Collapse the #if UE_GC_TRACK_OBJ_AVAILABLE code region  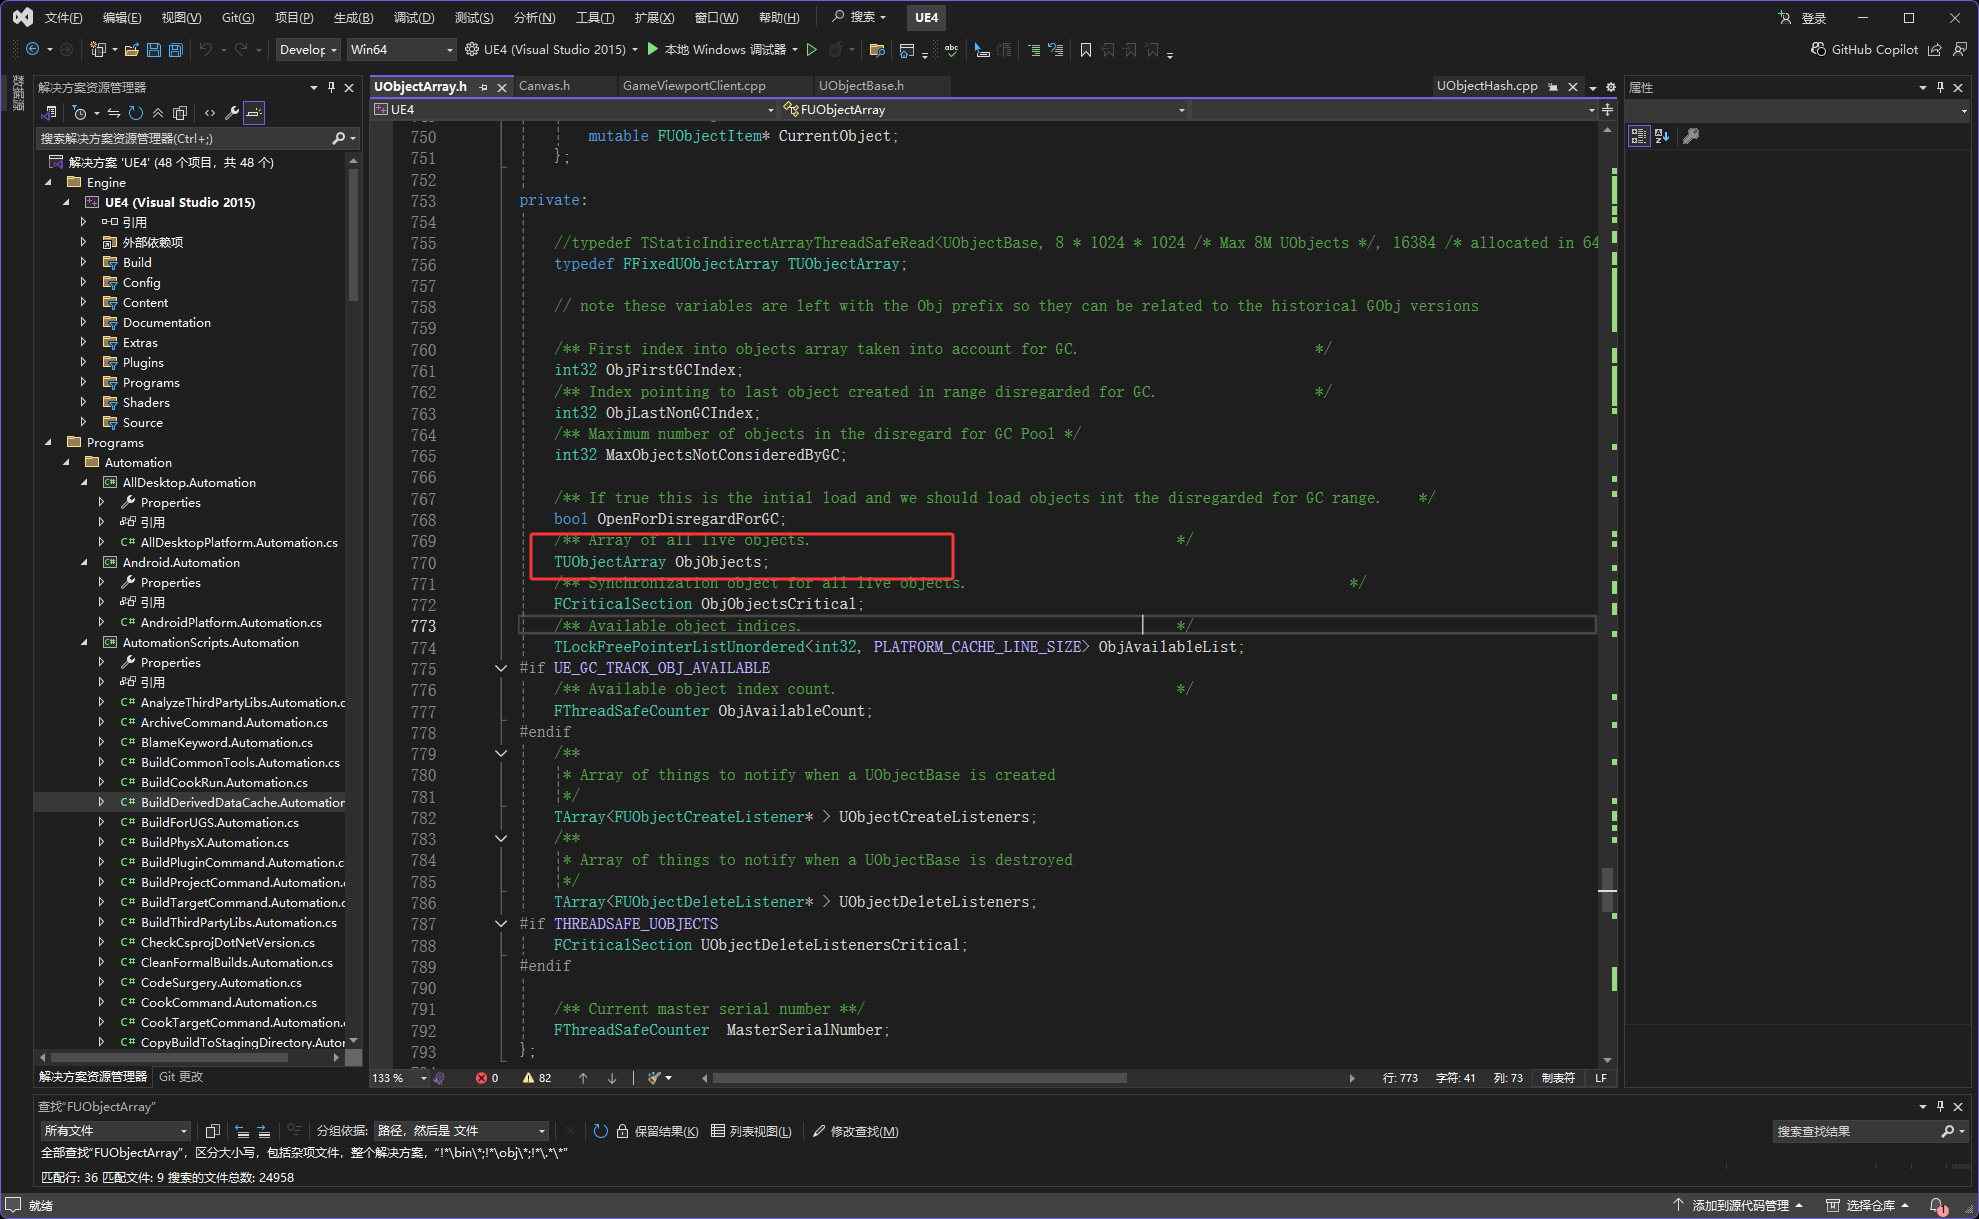pyautogui.click(x=501, y=668)
